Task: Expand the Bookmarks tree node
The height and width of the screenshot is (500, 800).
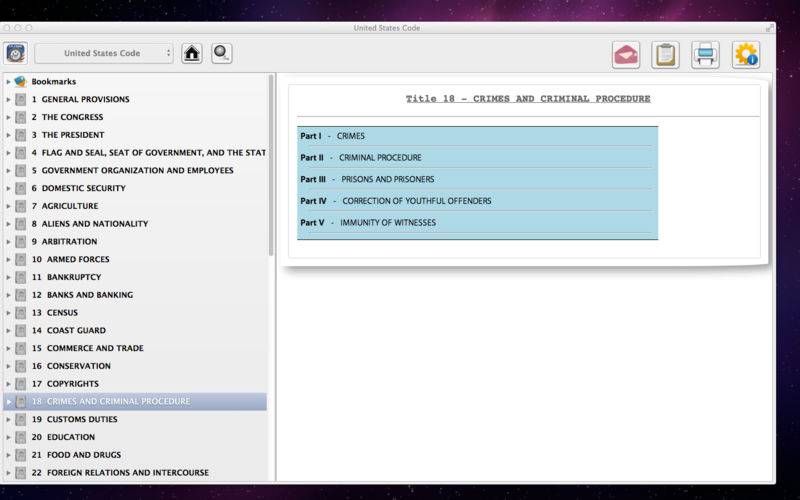Action: tap(8, 82)
